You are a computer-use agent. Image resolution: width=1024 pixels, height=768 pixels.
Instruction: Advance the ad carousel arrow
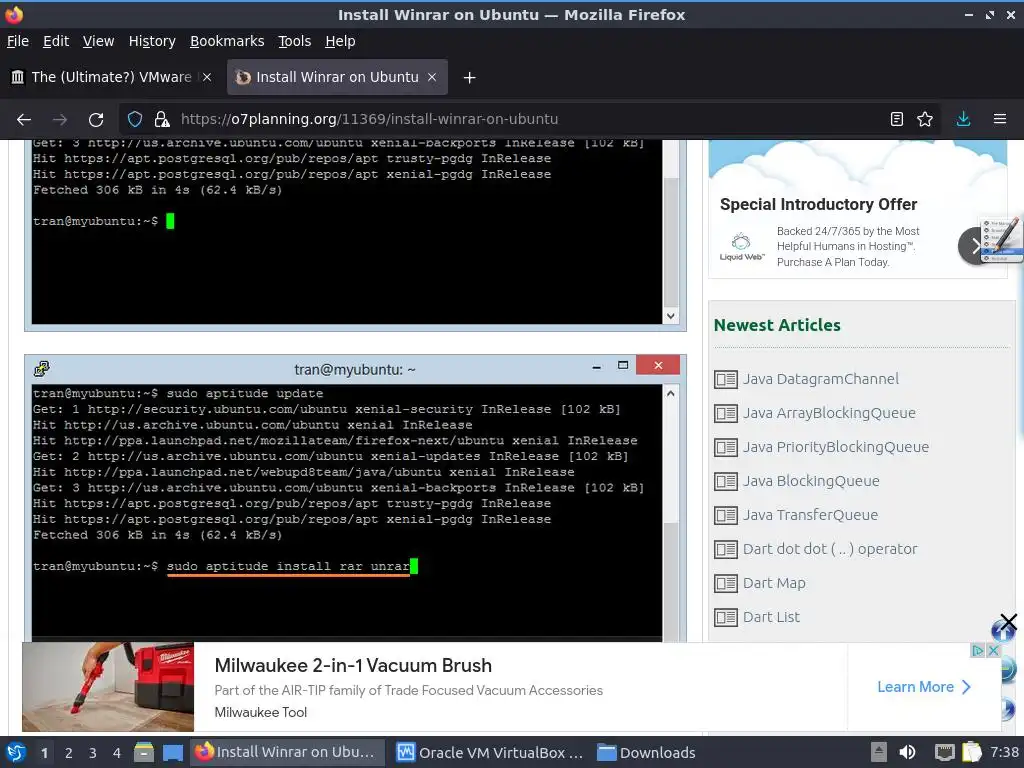[x=974, y=246]
